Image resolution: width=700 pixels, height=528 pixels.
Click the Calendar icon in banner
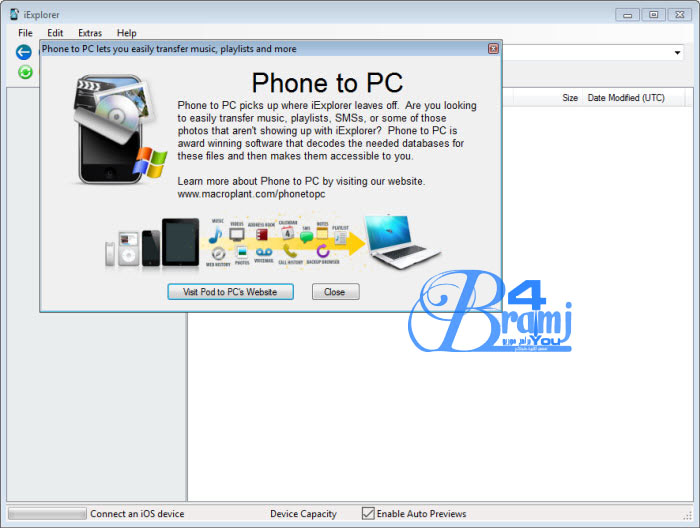tap(288, 233)
